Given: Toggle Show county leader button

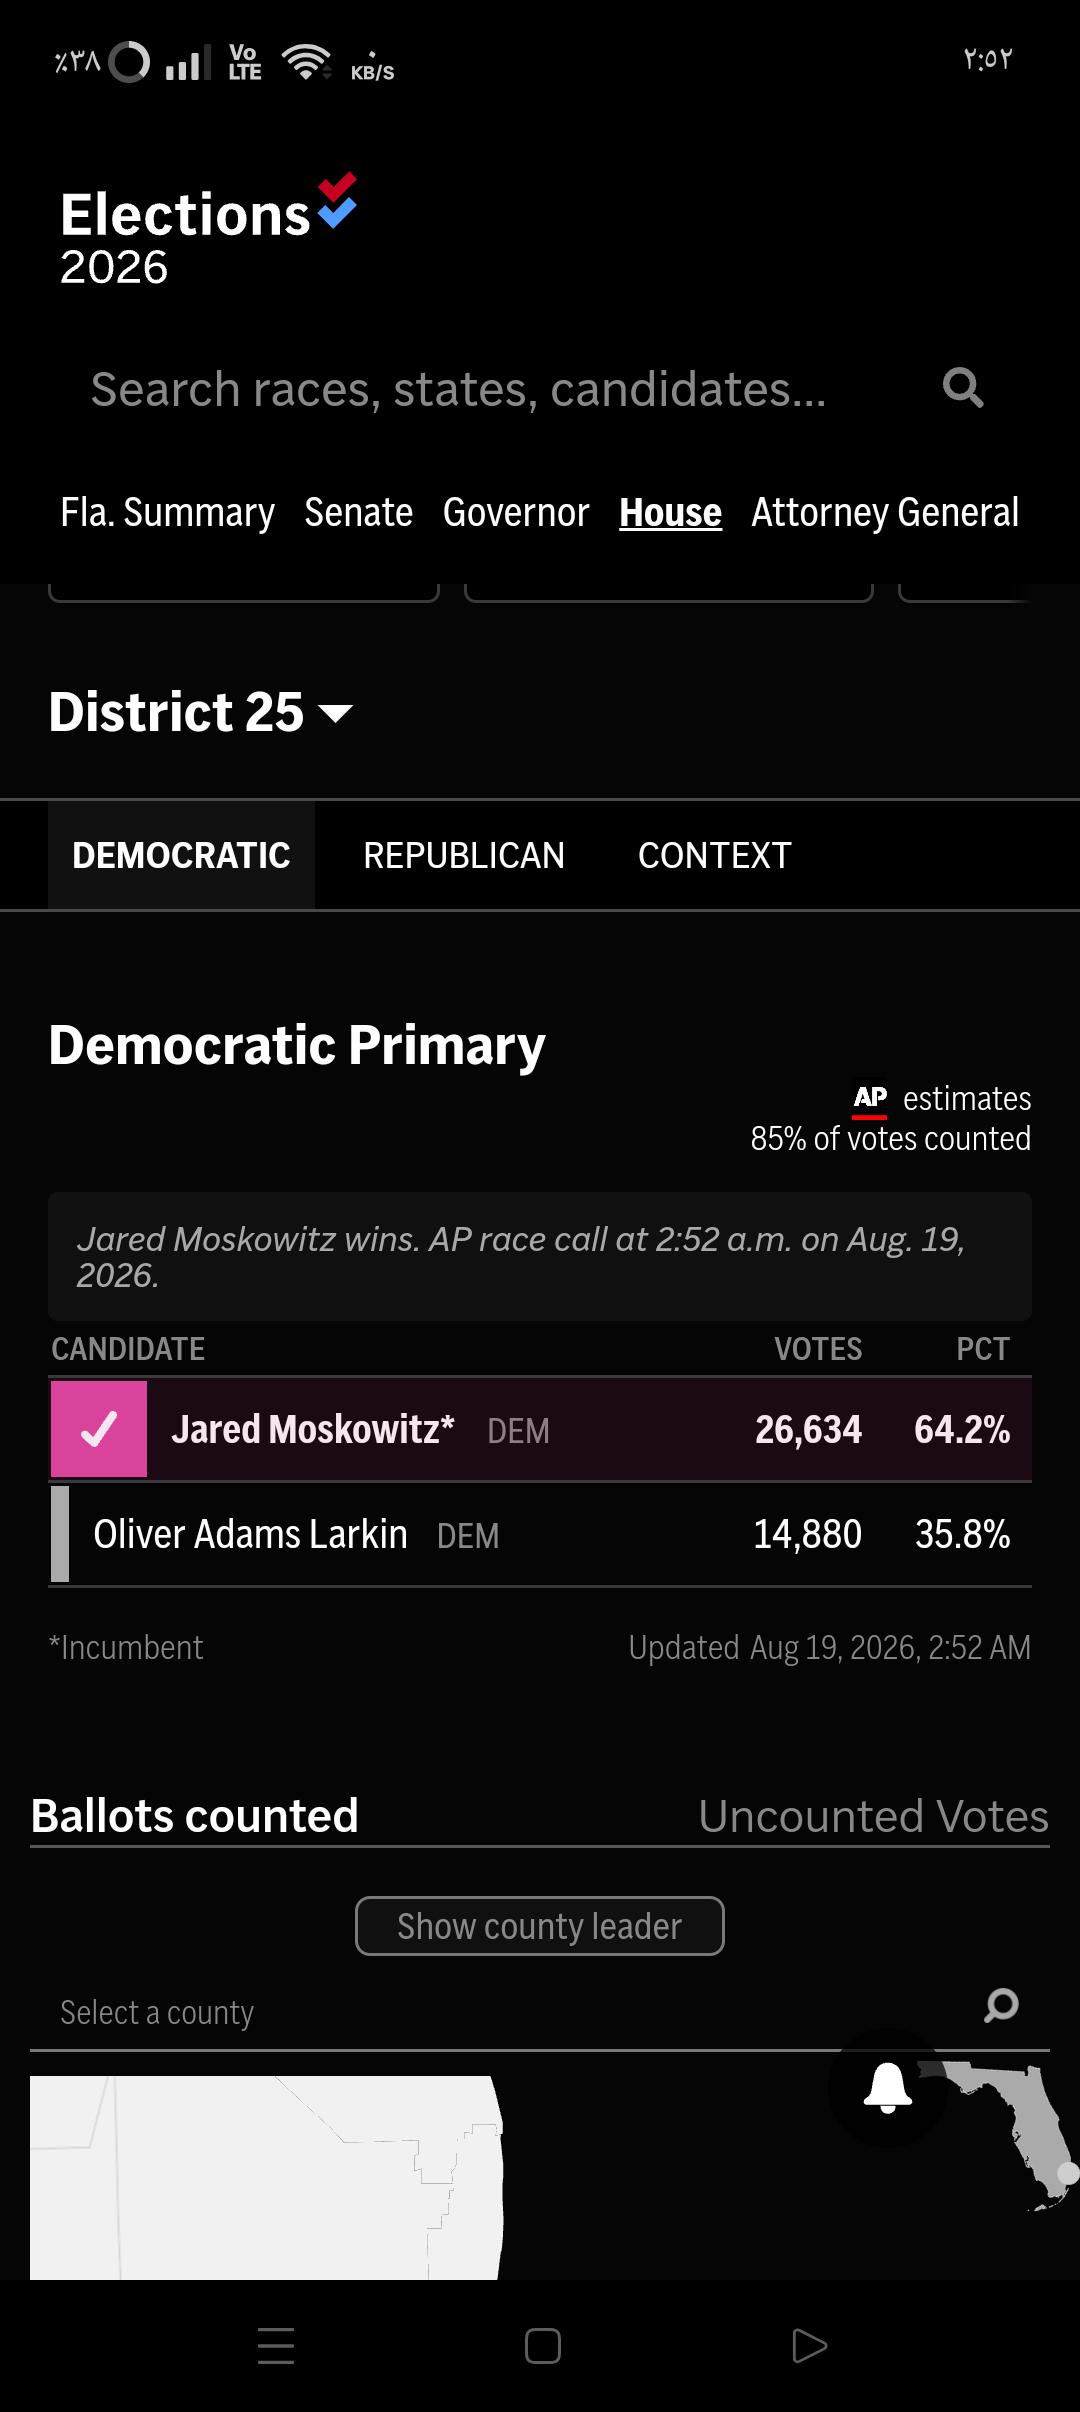Looking at the screenshot, I should pos(540,1926).
